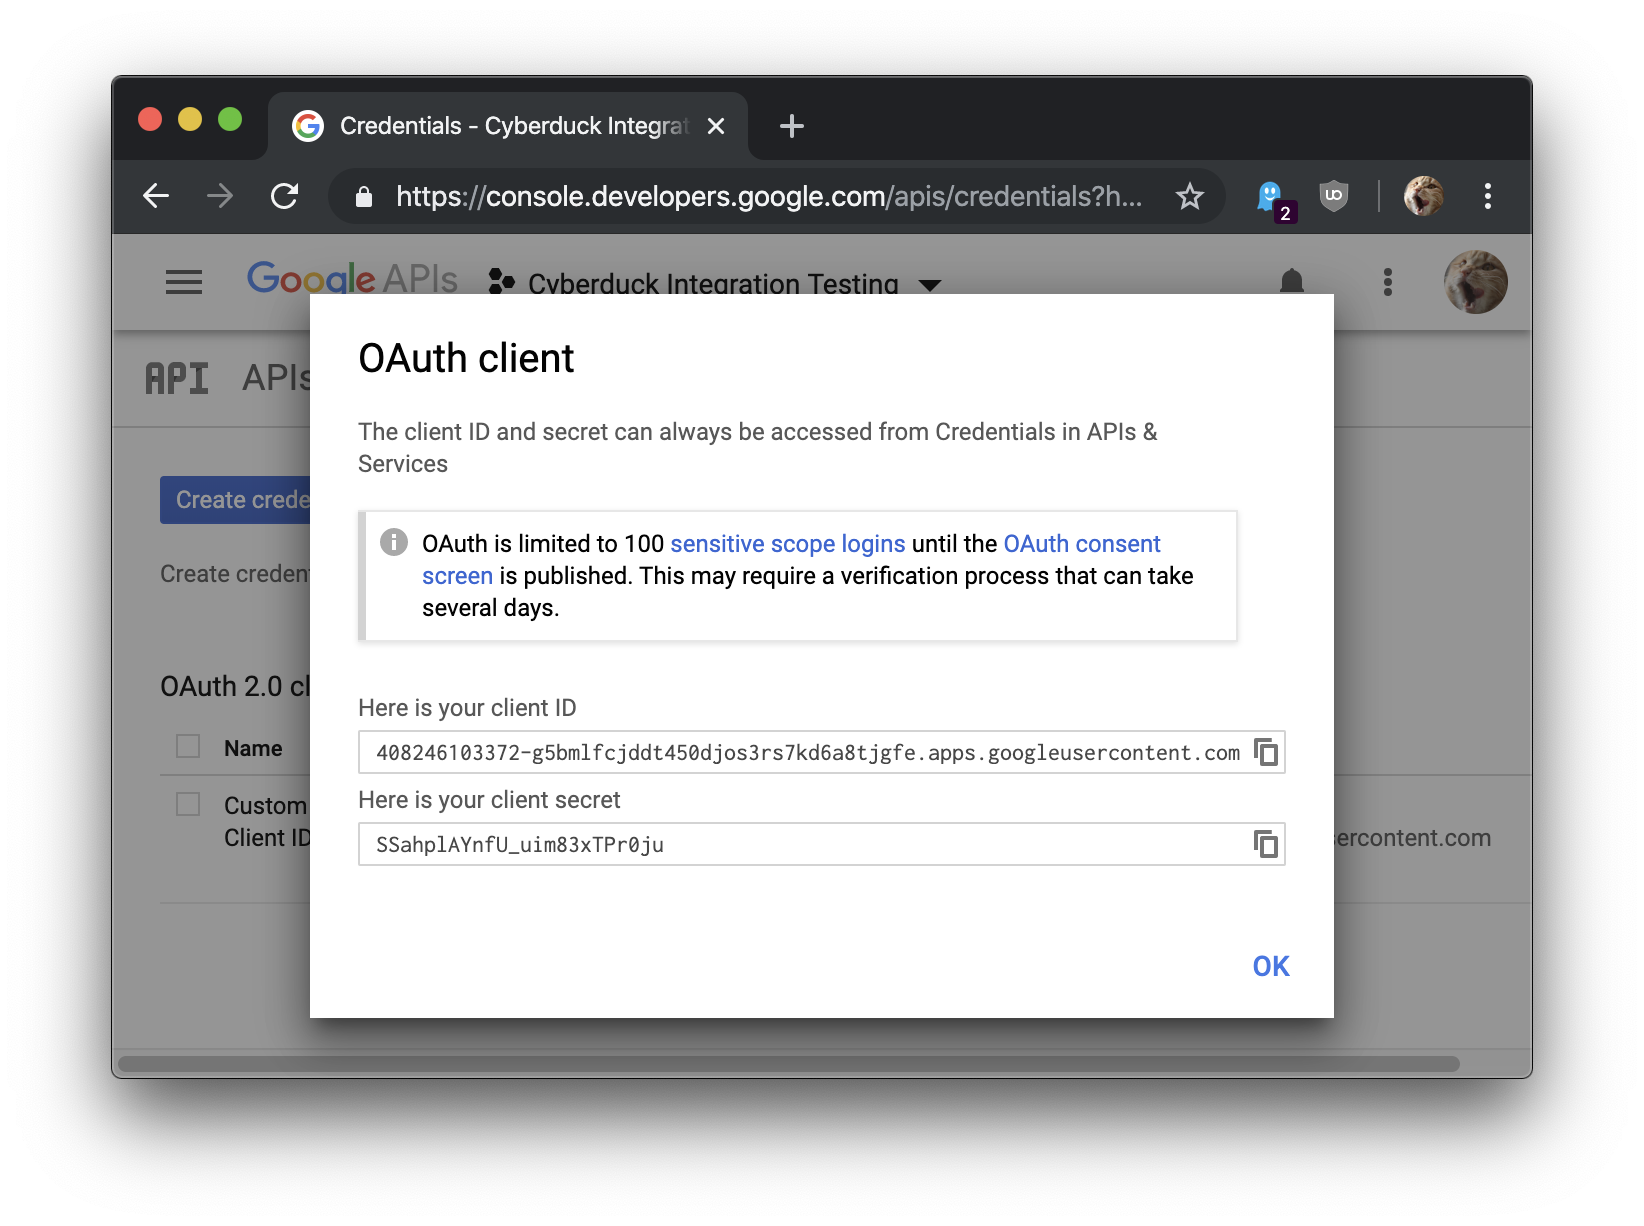Click the info icon in the notice
The height and width of the screenshot is (1226, 1644).
[394, 542]
